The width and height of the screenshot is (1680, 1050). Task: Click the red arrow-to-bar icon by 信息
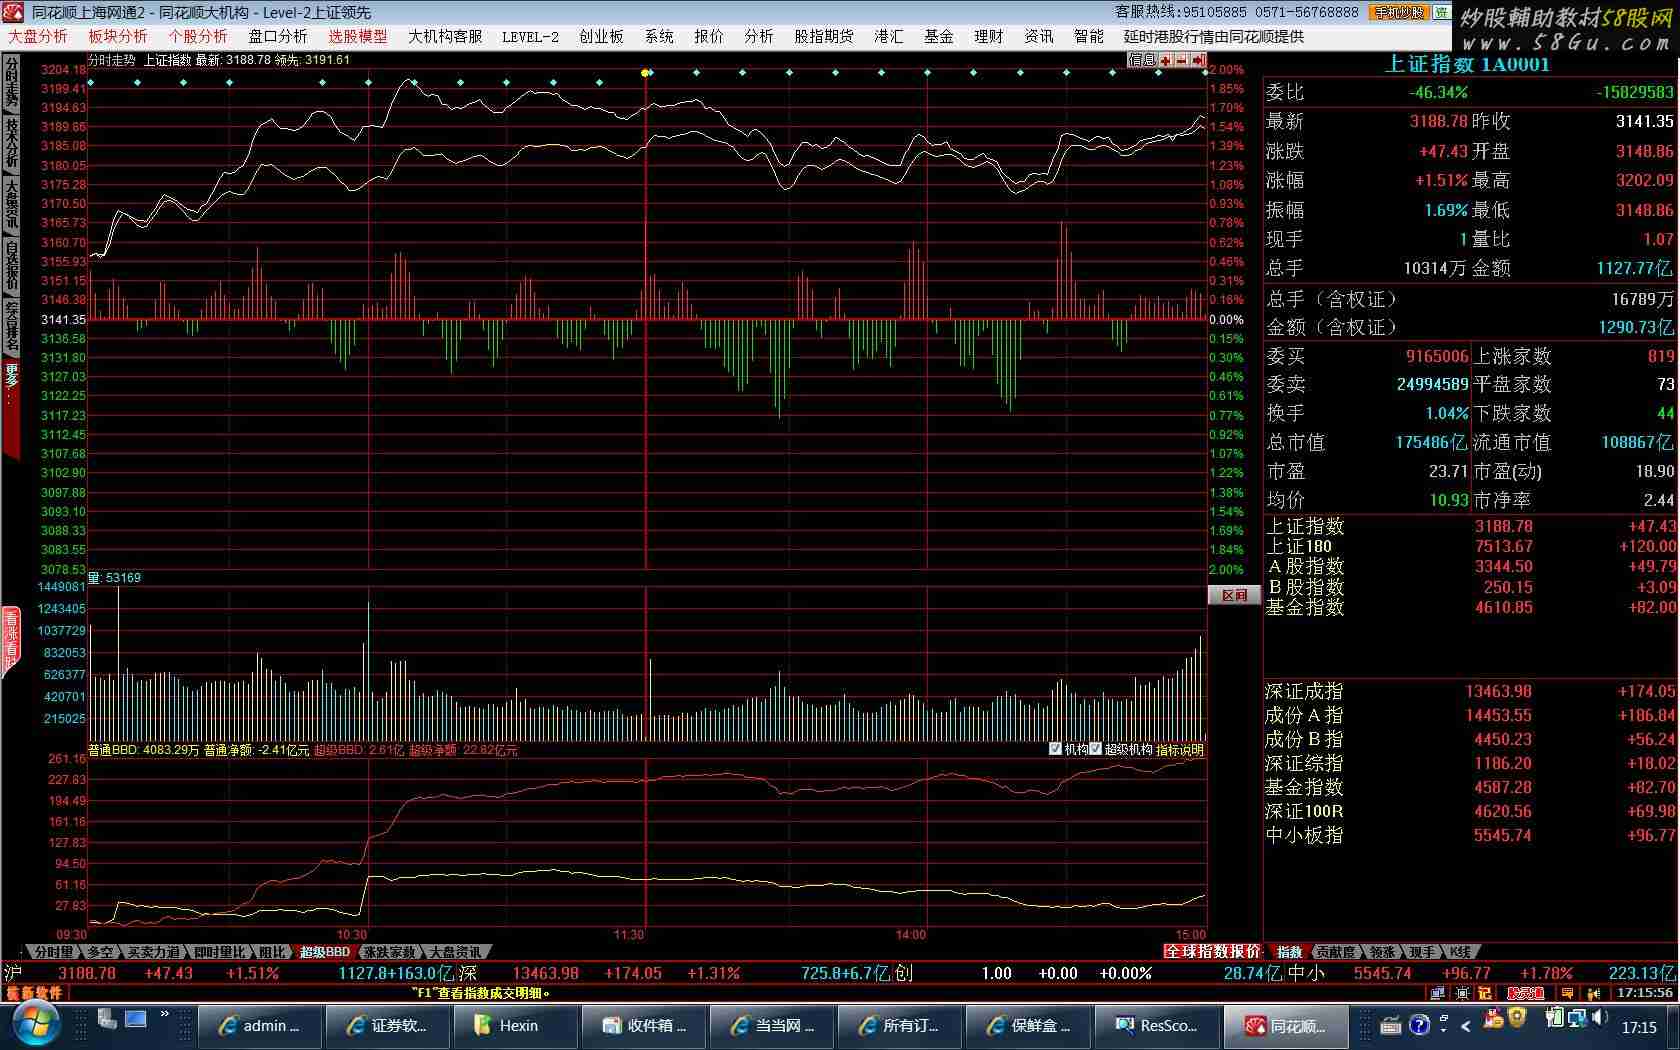point(1198,60)
